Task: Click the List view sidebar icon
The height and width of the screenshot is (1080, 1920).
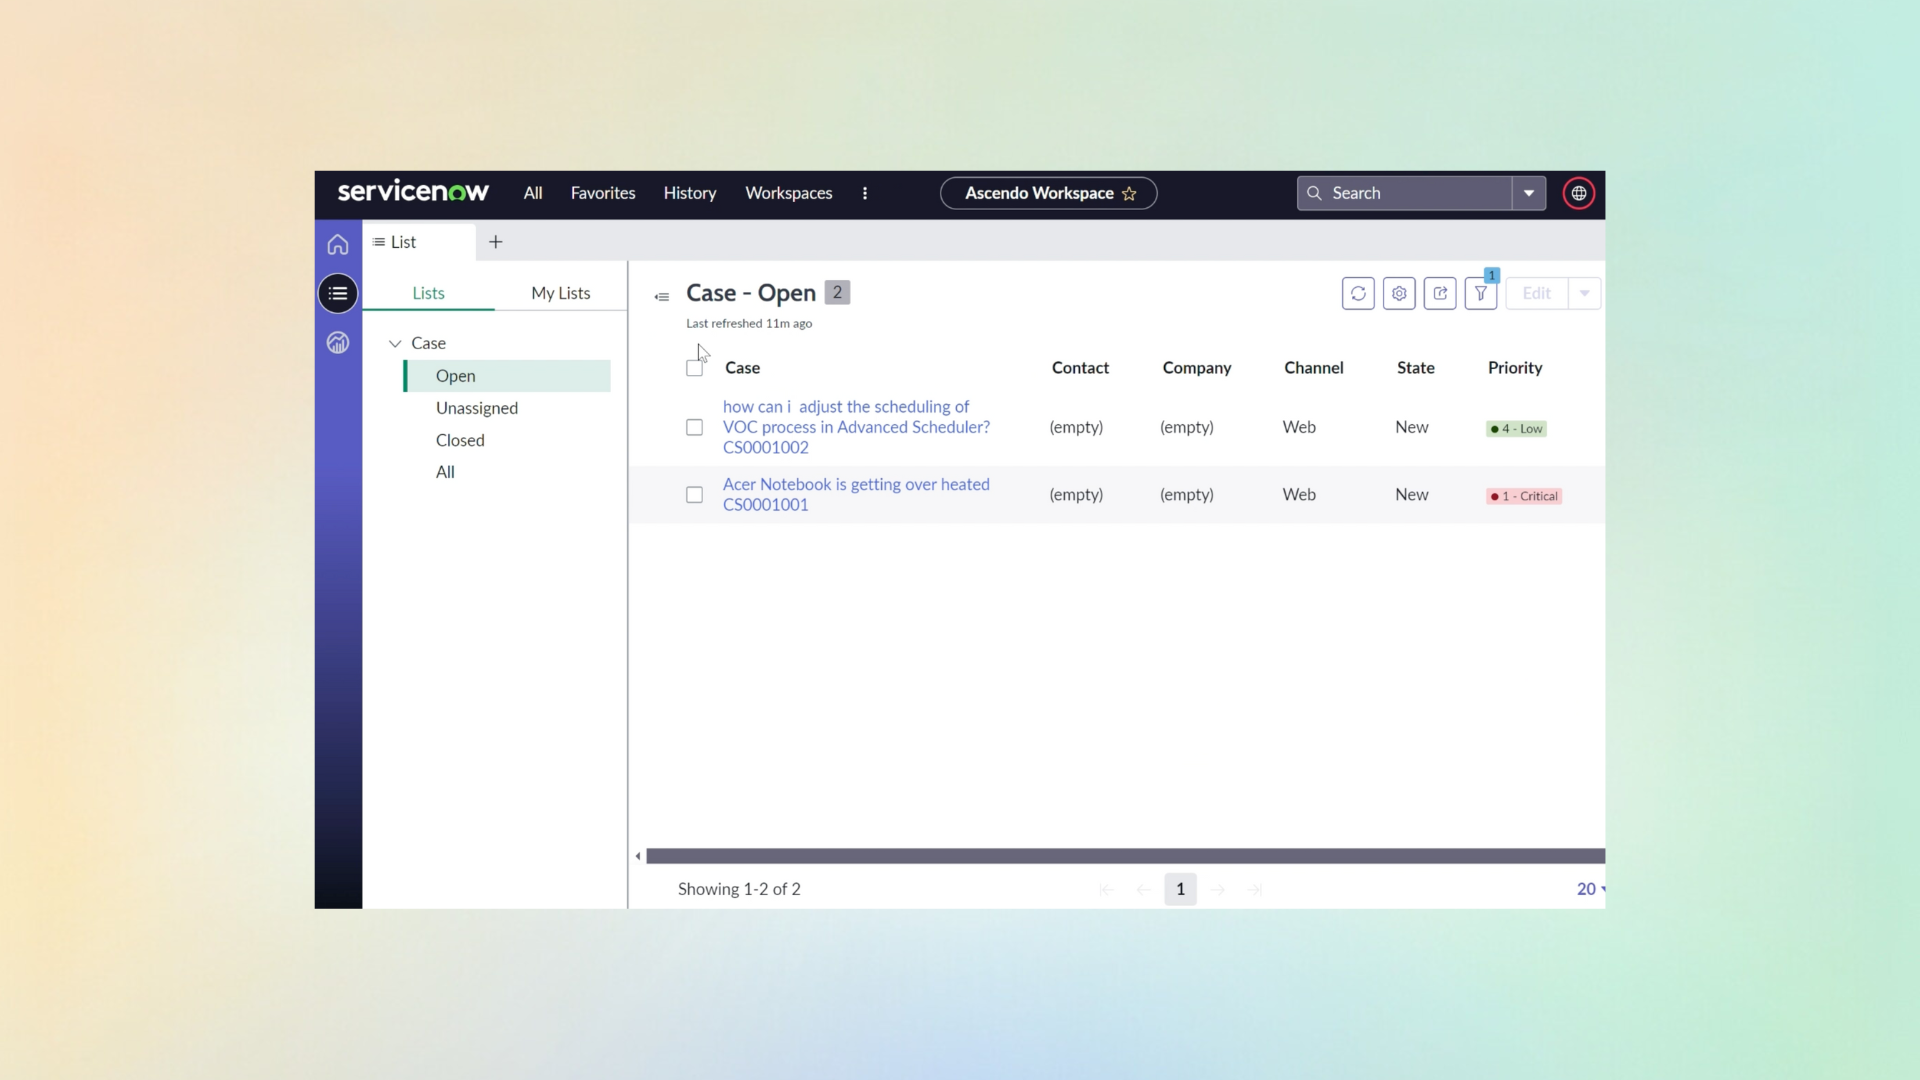Action: coord(338,293)
